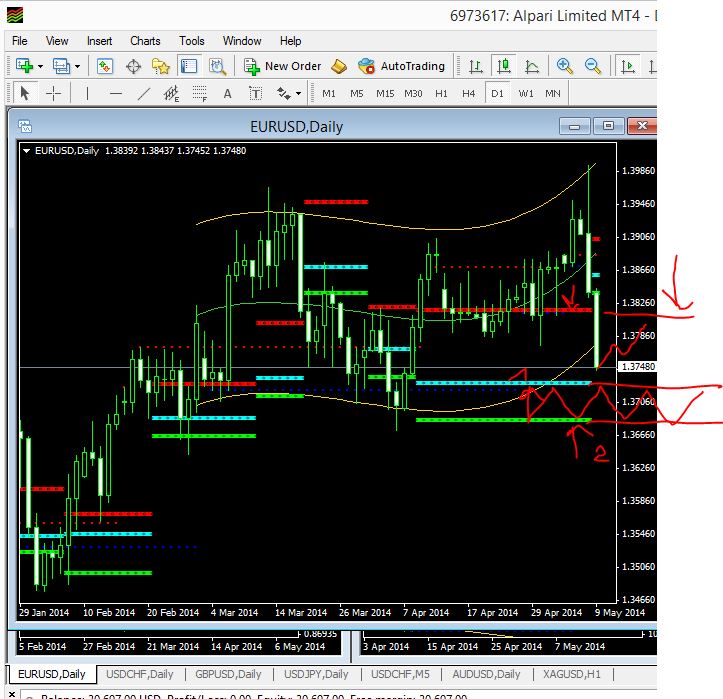This screenshot has height=699, width=723.
Task: Open a New Chart from toolbar icon
Action: point(24,66)
